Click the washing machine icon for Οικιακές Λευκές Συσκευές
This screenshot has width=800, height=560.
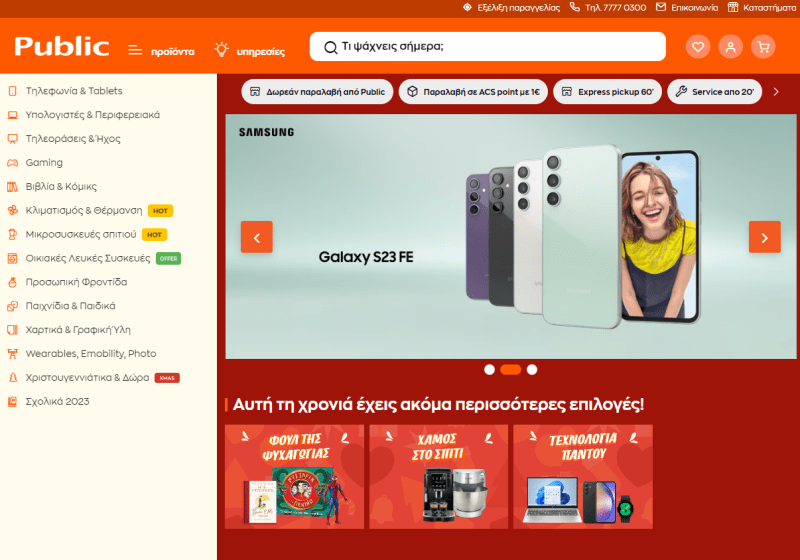click(13, 259)
